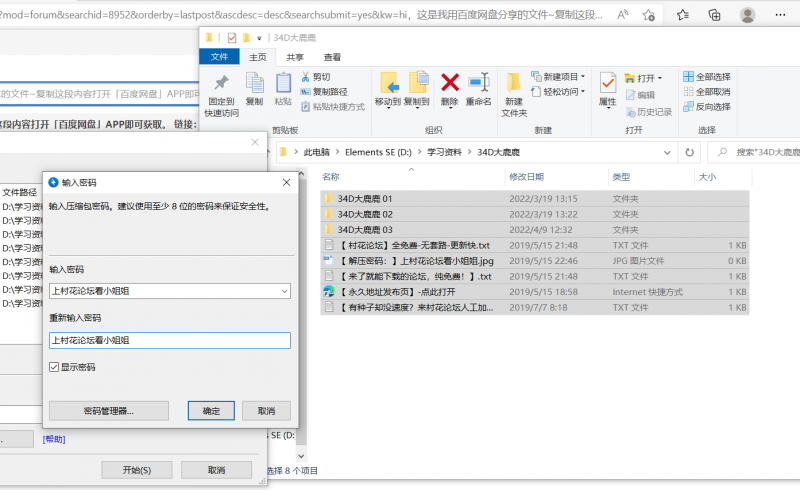
Task: Click the browser favorites star icon
Action: (648, 15)
